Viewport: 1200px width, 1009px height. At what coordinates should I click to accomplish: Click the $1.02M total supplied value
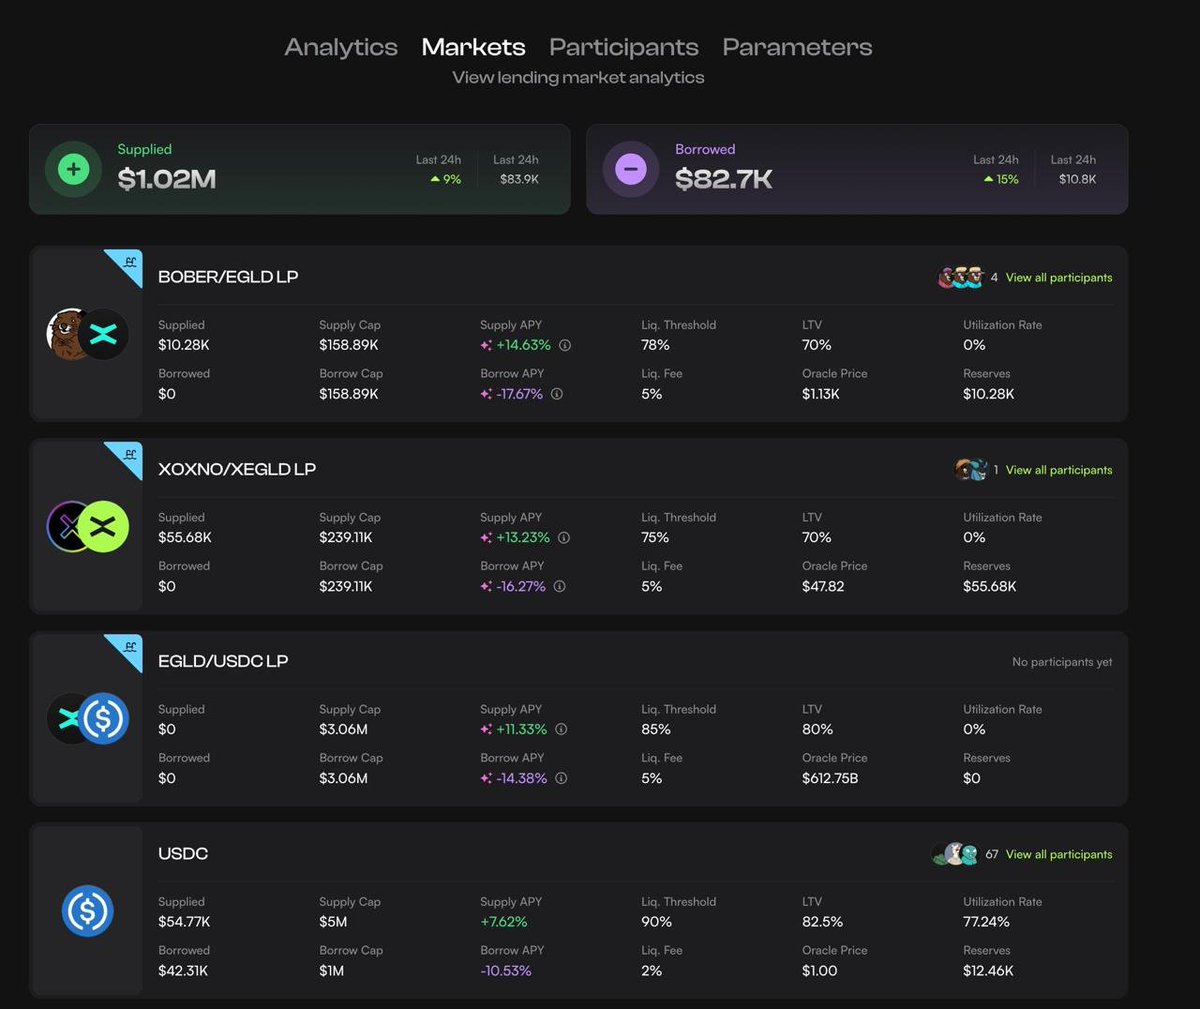(166, 179)
